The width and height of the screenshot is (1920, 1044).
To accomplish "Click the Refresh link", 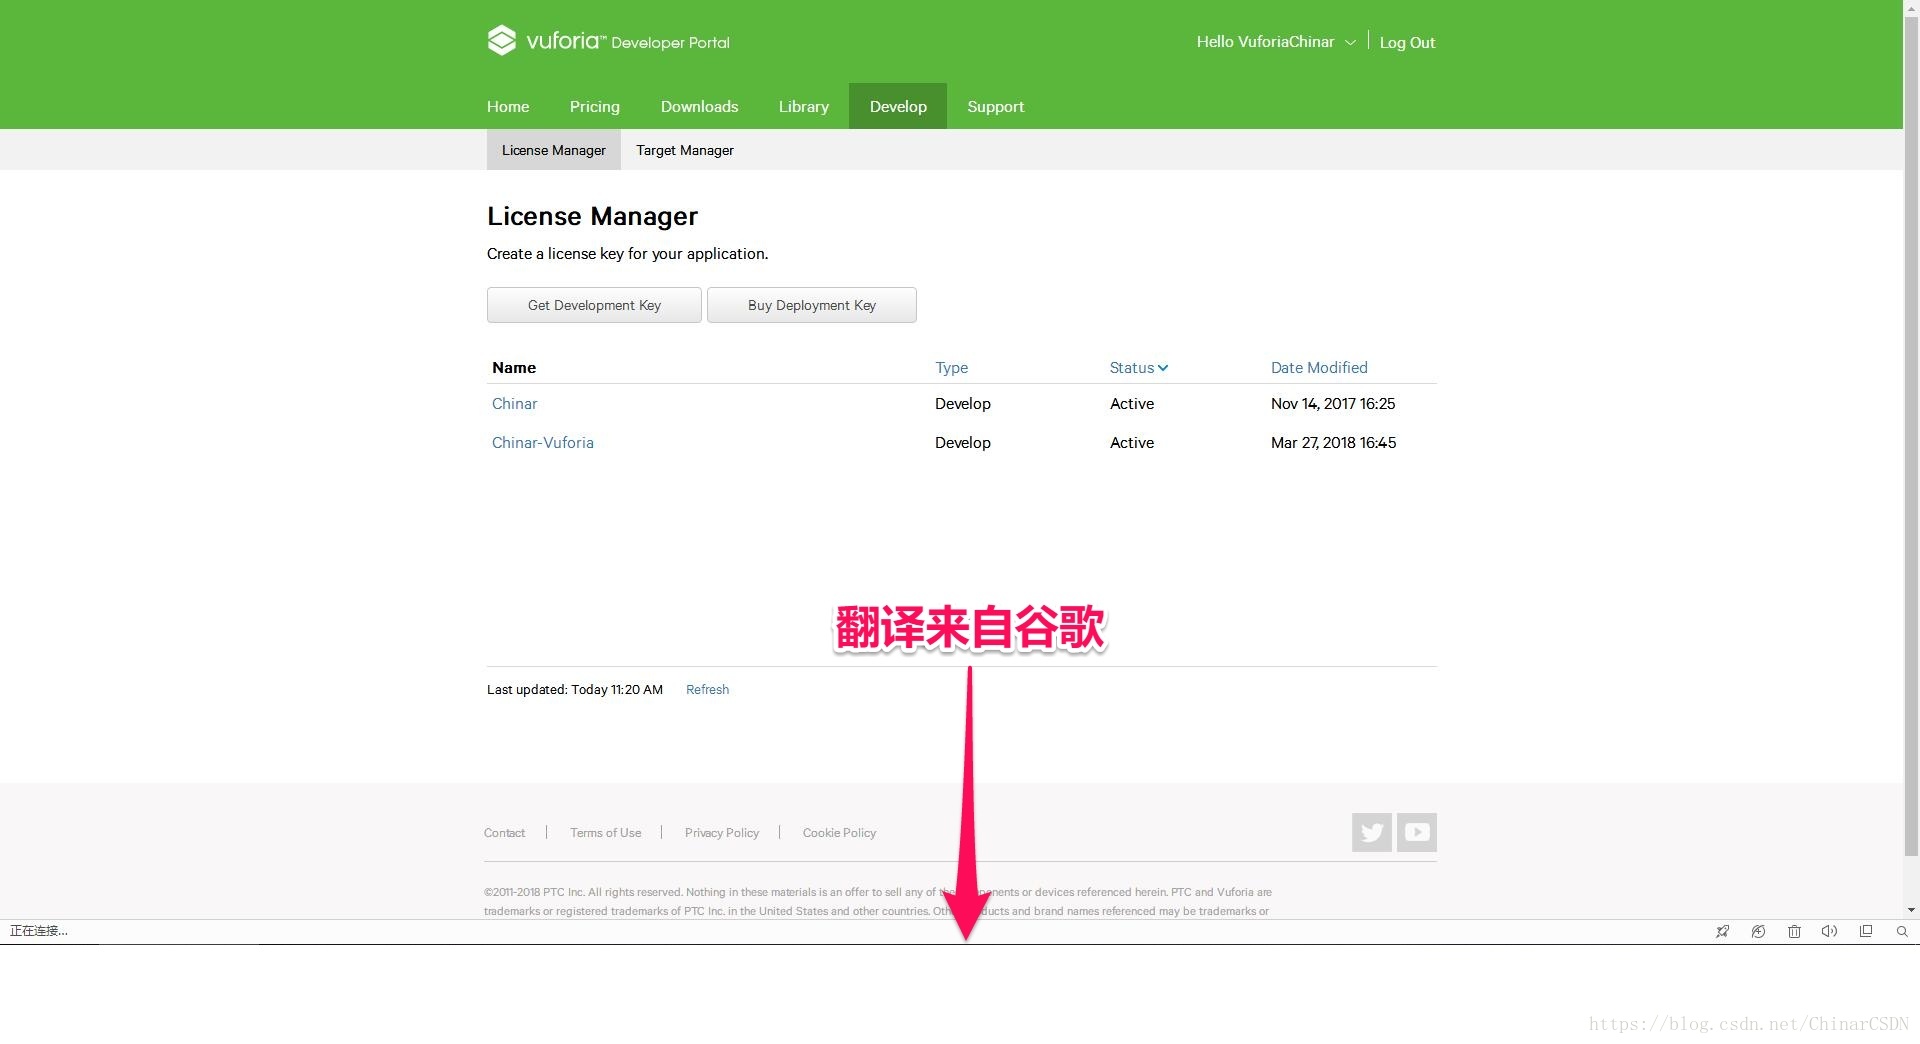I will click(707, 690).
